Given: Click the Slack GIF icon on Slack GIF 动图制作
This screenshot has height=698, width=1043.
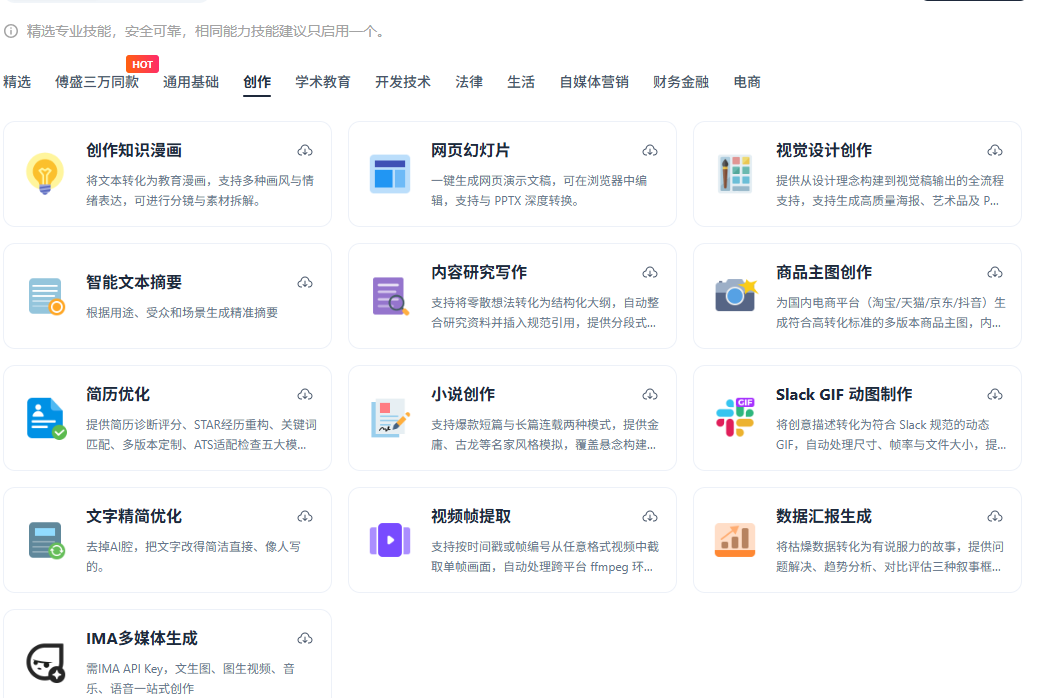Looking at the screenshot, I should [x=734, y=419].
